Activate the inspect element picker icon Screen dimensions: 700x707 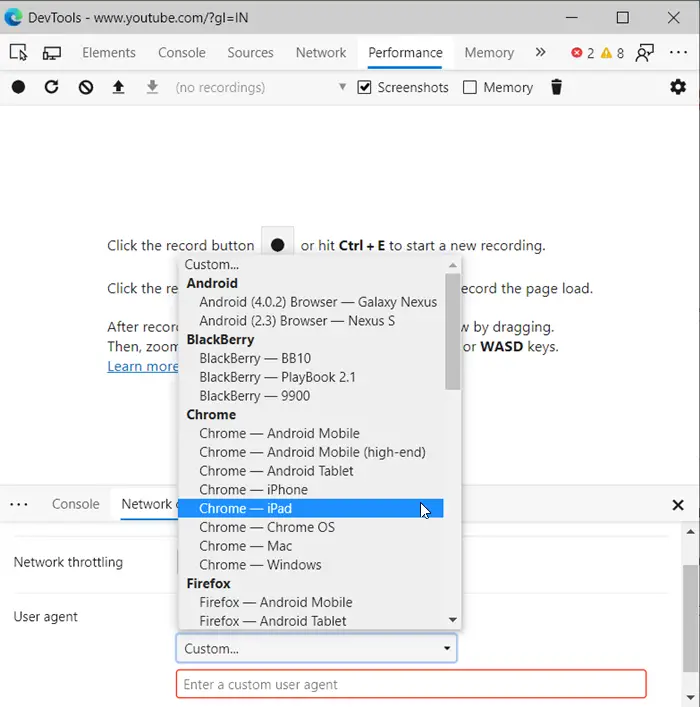click(18, 53)
